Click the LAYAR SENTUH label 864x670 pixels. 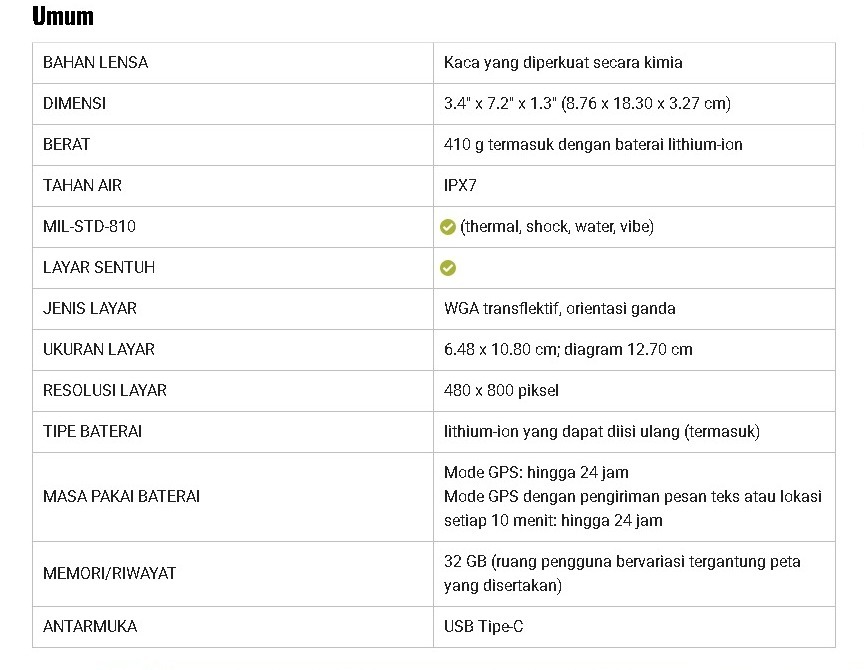pyautogui.click(x=99, y=267)
